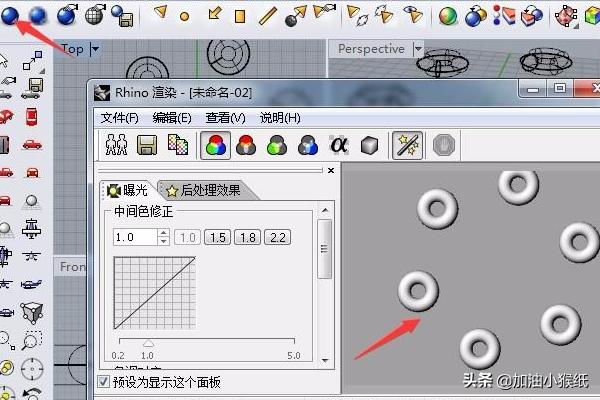Select the RGB color channel icon
Screen dimensions: 600x400
click(213, 146)
